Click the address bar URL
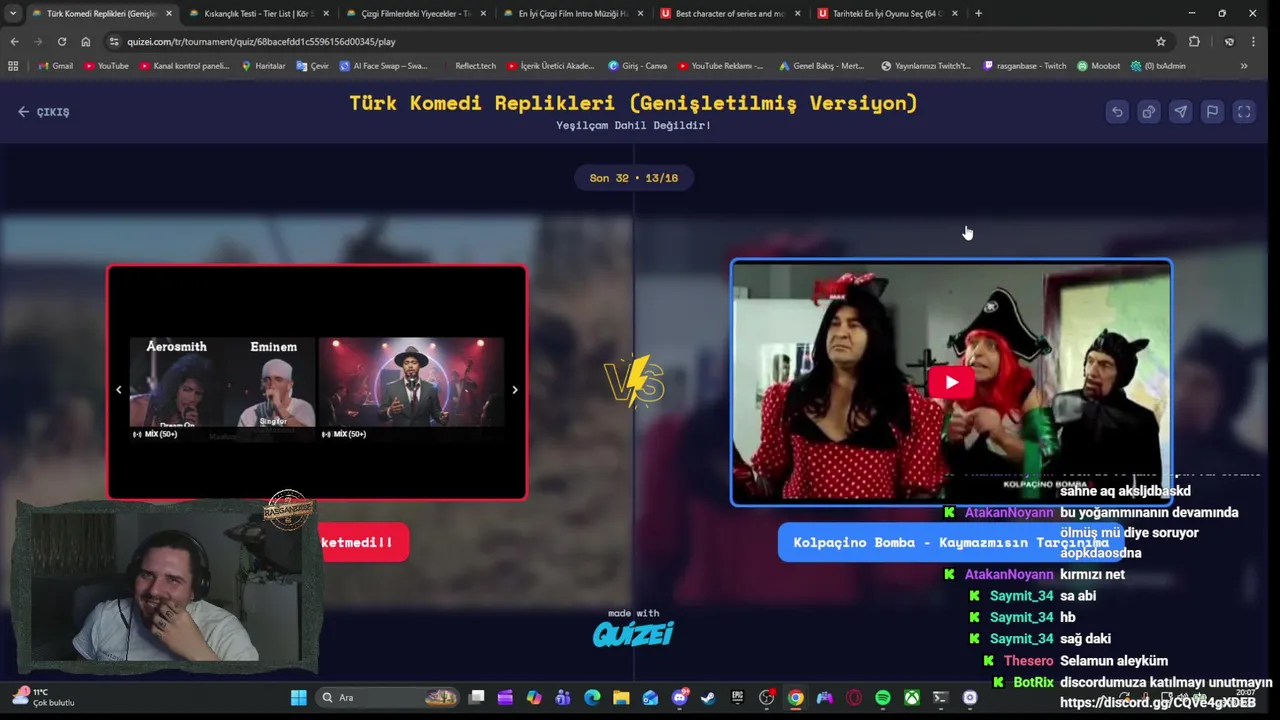Image resolution: width=1280 pixels, height=720 pixels. pyautogui.click(x=261, y=42)
